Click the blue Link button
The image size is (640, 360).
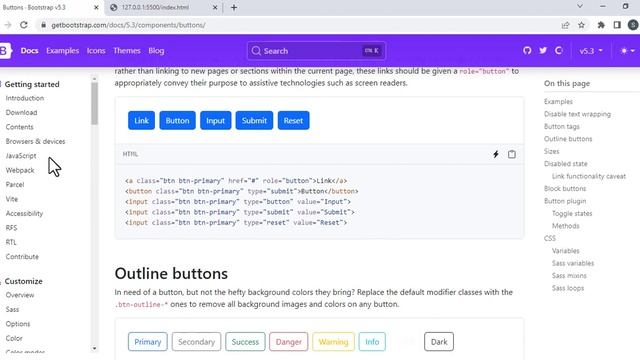pyautogui.click(x=141, y=120)
